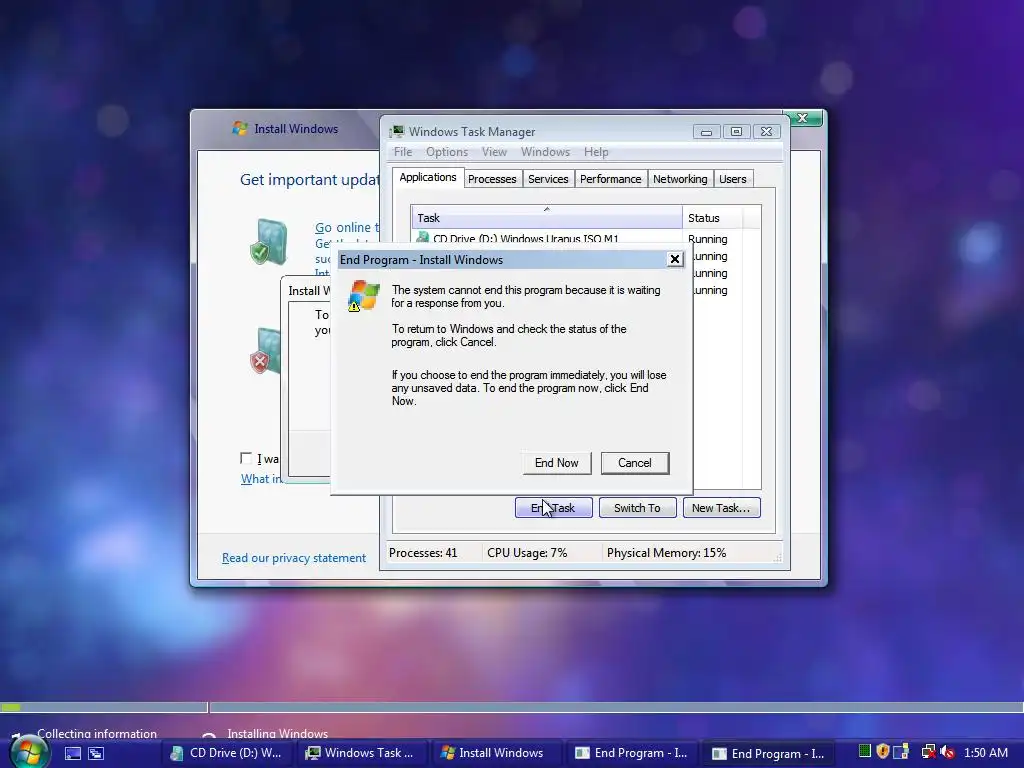Click the Switch between windows quick launch icon

[x=96, y=753]
